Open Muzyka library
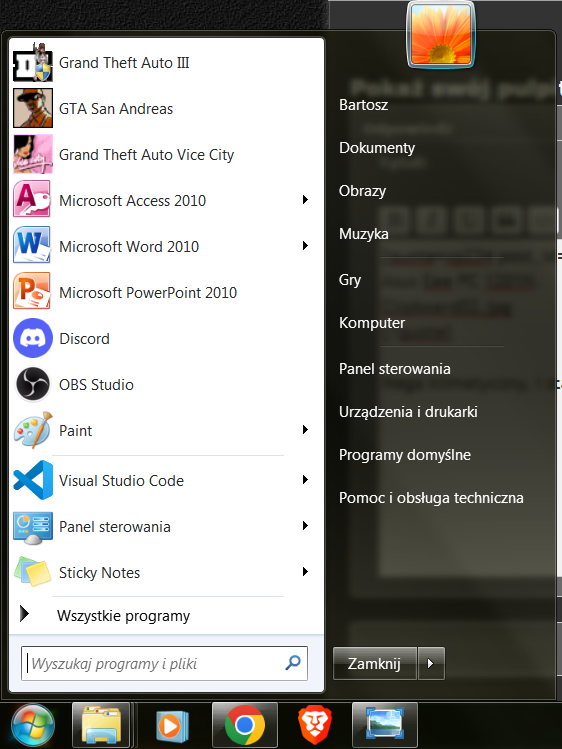The image size is (562, 749). coord(364,234)
